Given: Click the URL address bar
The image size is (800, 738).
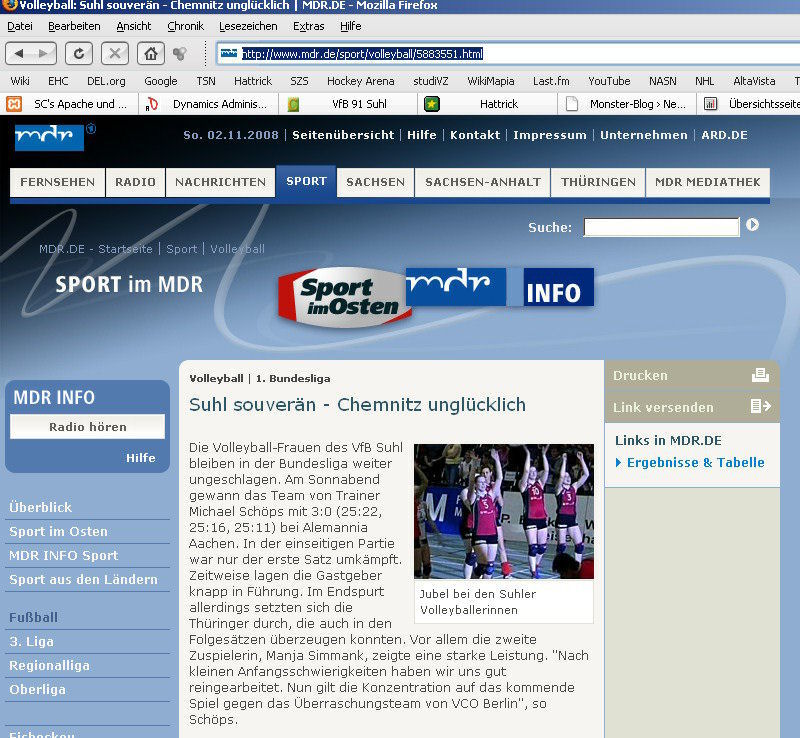Looking at the screenshot, I should 508,54.
